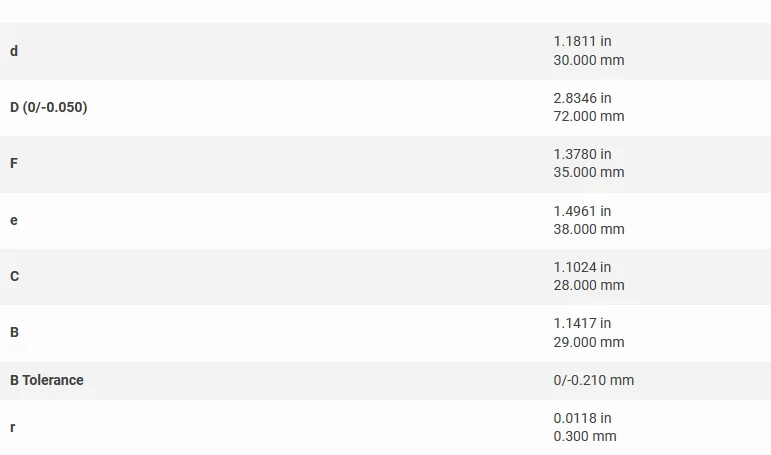Click the 72.000 mm outer diameter value

[589, 116]
